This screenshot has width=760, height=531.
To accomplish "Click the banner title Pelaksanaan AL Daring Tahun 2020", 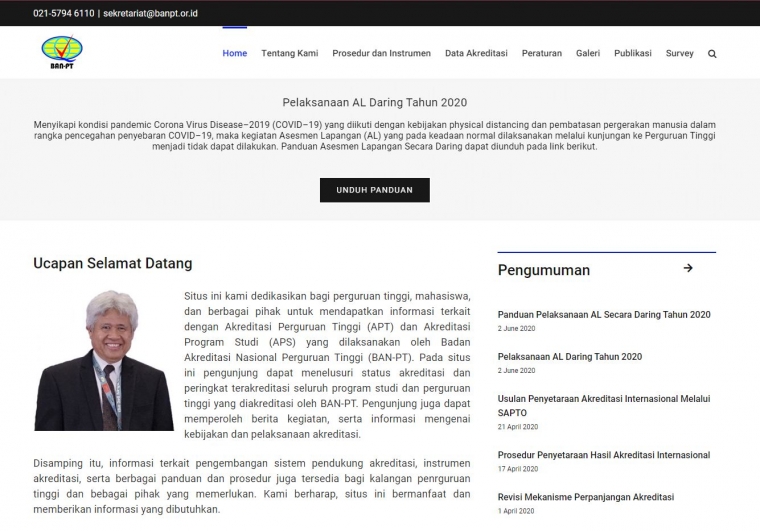I will pos(375,103).
